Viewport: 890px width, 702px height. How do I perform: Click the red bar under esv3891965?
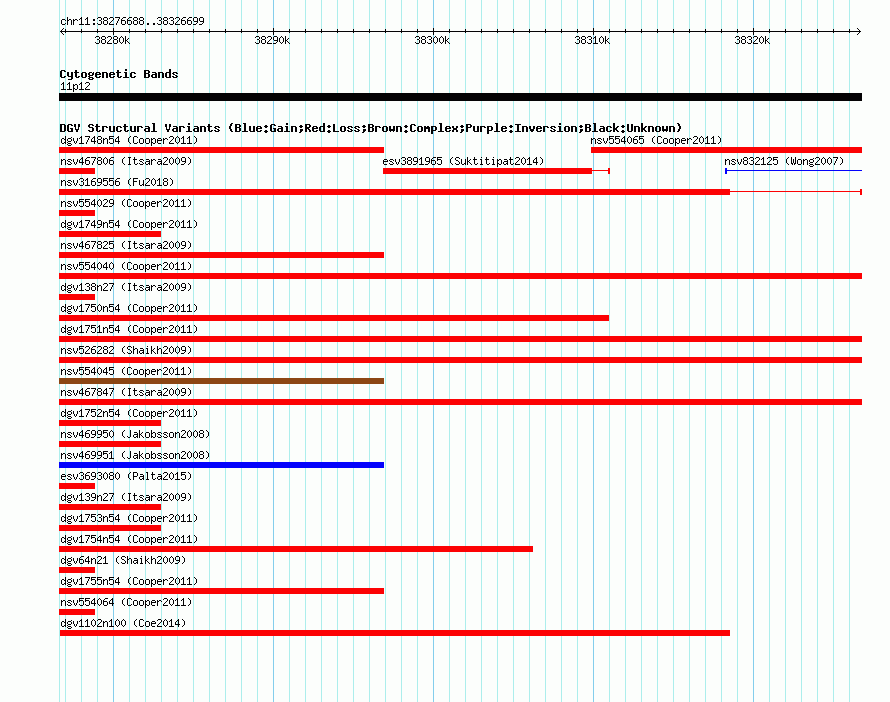(x=488, y=171)
